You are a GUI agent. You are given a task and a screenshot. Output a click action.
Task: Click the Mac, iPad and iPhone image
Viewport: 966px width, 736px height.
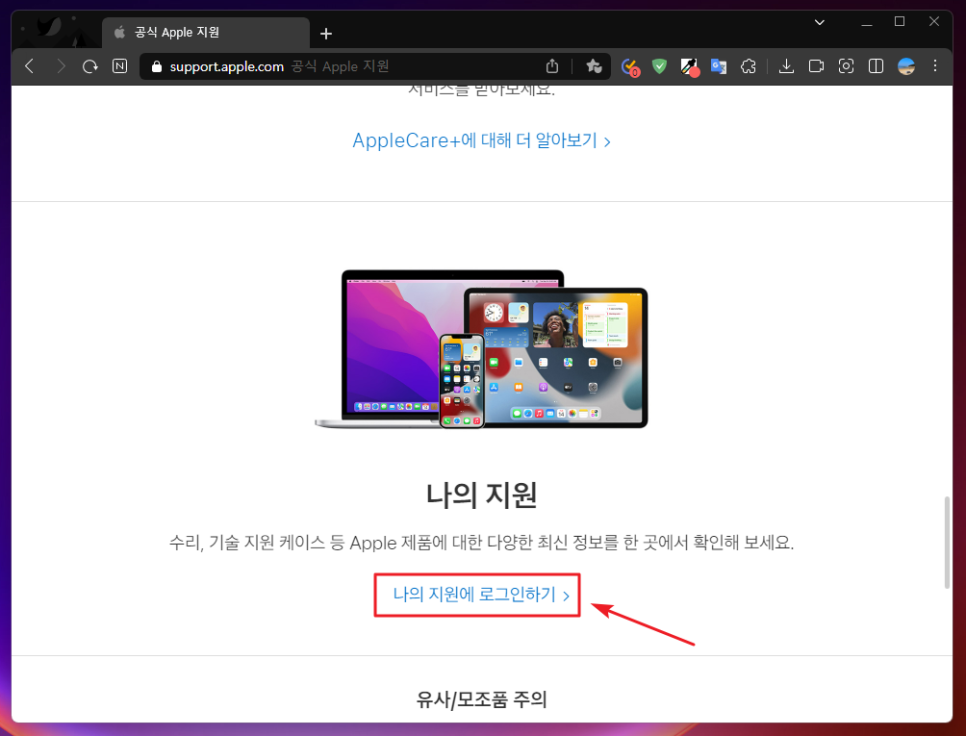click(x=481, y=349)
